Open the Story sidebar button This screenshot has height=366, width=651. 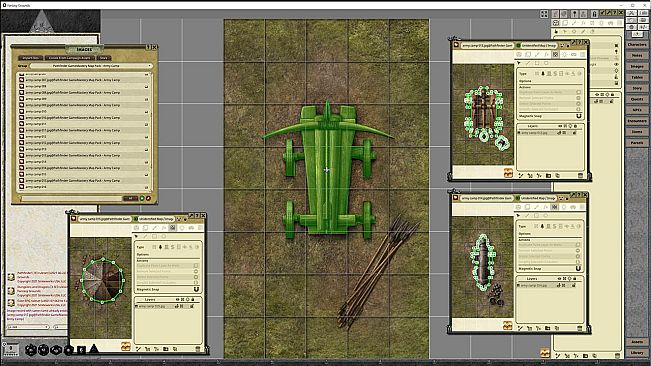click(637, 88)
